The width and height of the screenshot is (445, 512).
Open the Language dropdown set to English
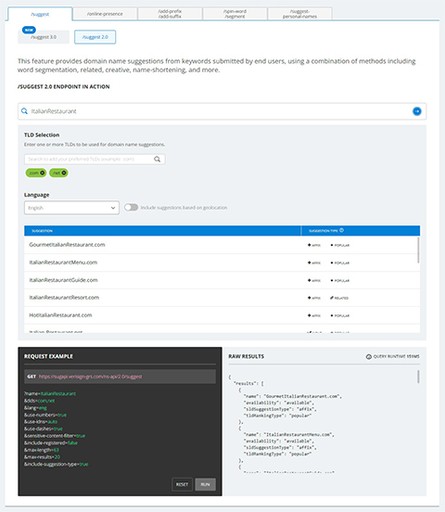coord(72,208)
